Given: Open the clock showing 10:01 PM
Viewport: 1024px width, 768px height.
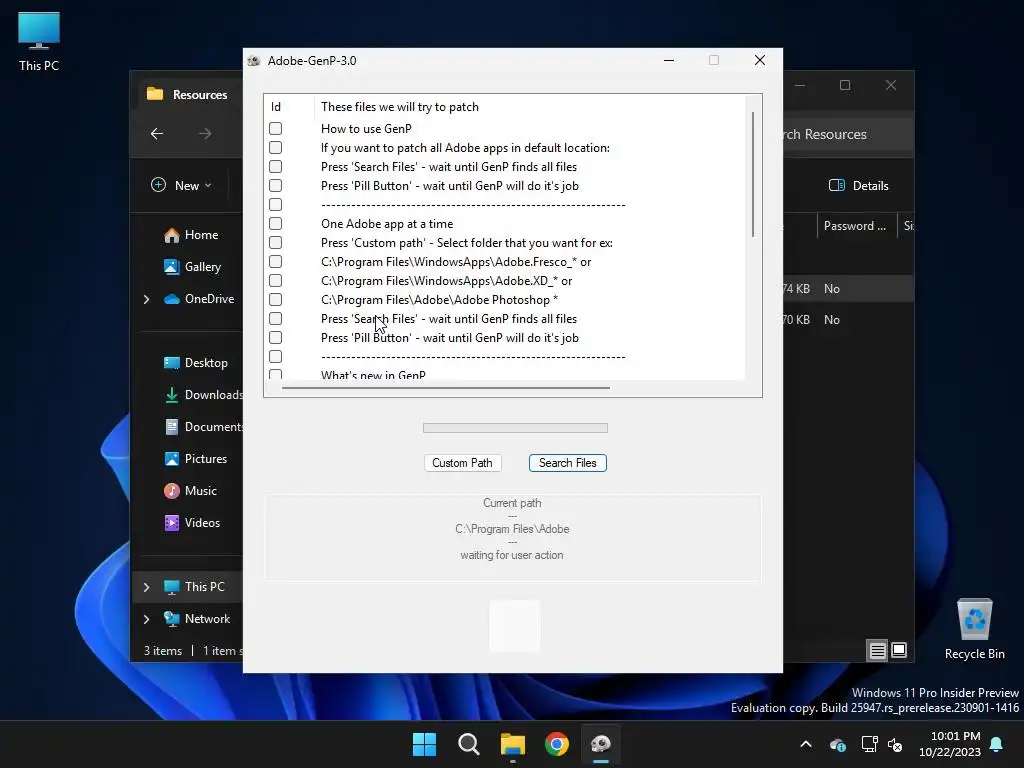Looking at the screenshot, I should click(950, 744).
